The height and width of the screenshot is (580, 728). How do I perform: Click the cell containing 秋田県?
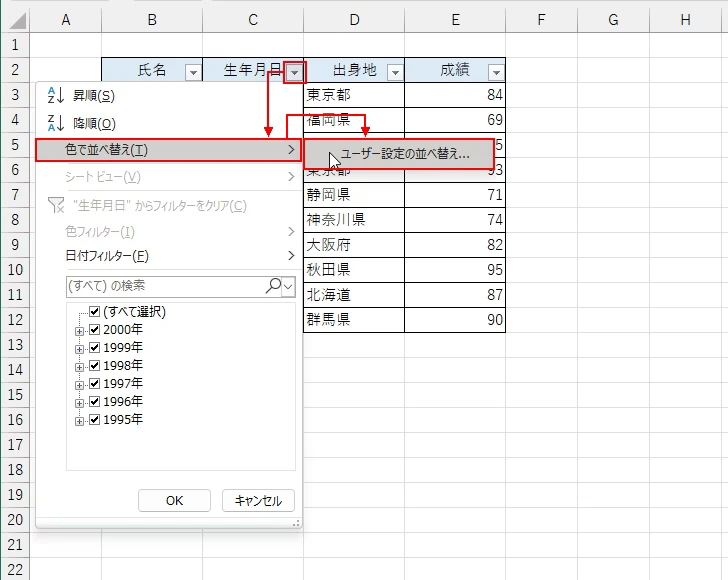354,270
